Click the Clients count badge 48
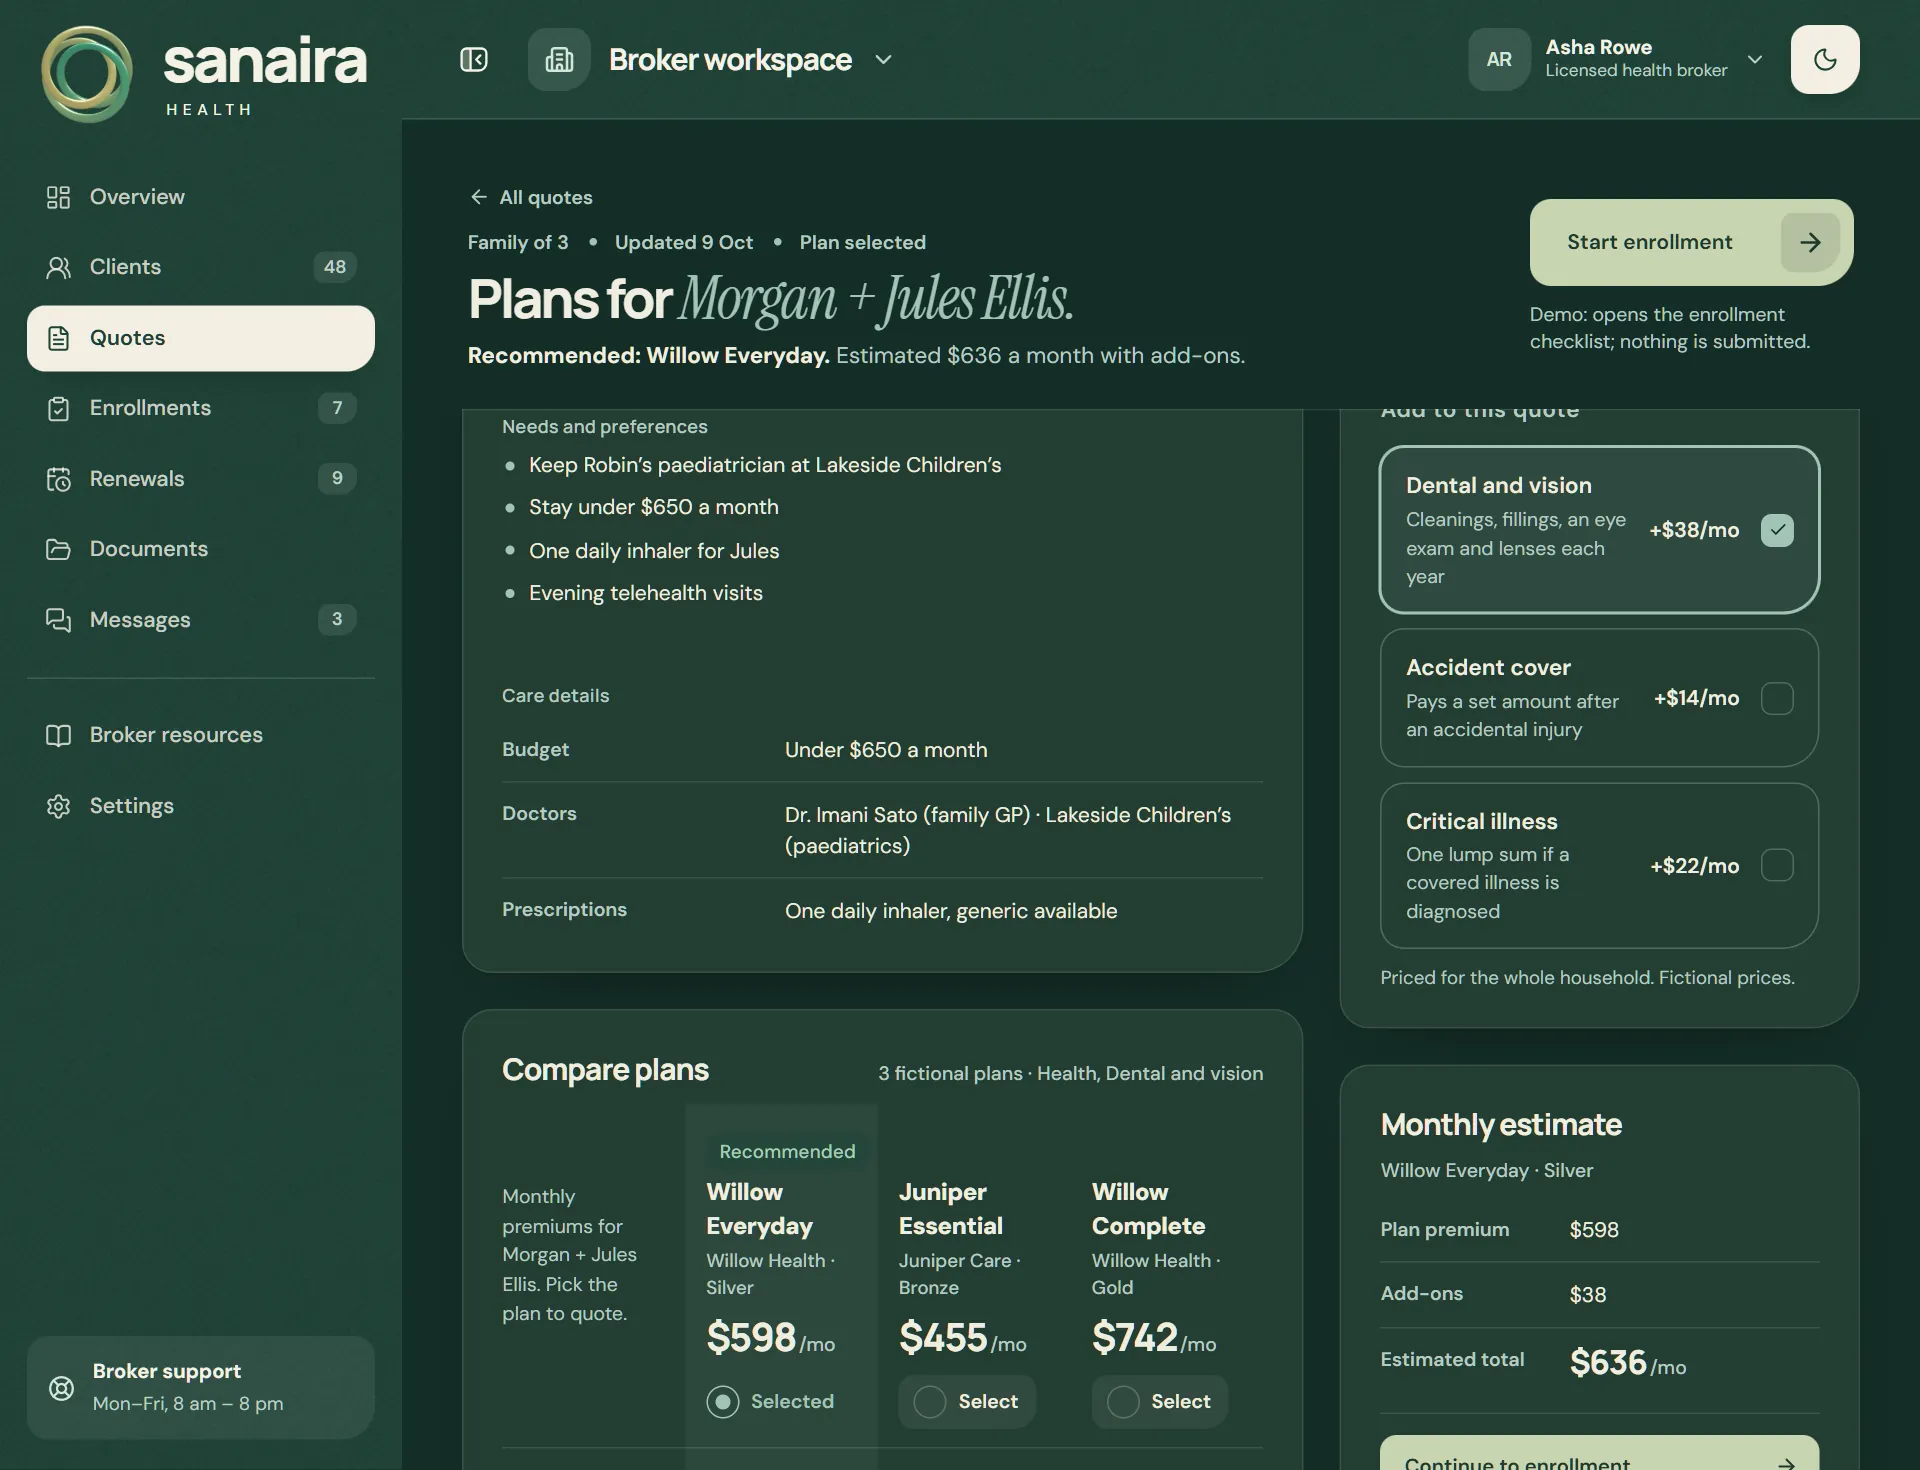The image size is (1920, 1470). click(x=335, y=267)
